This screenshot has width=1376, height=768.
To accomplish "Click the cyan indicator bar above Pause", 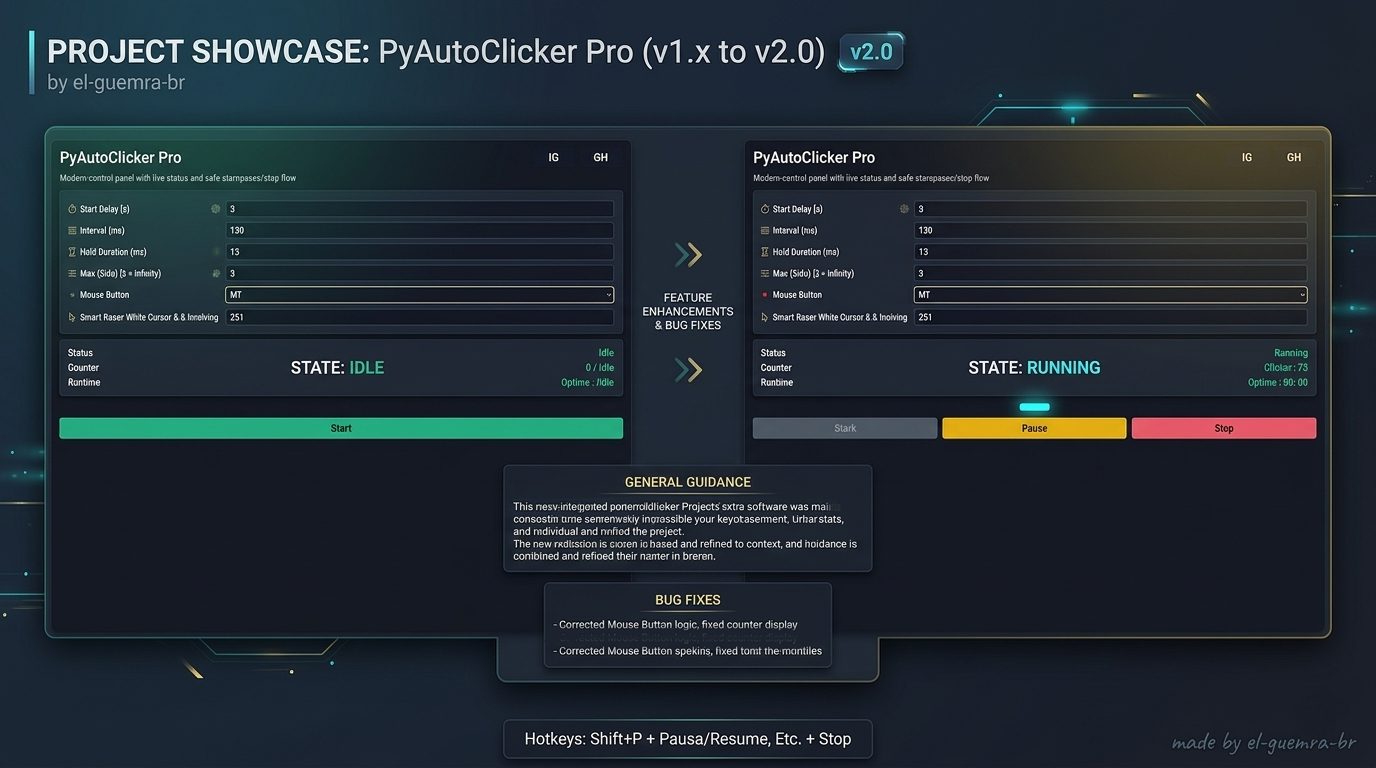I will (1034, 407).
